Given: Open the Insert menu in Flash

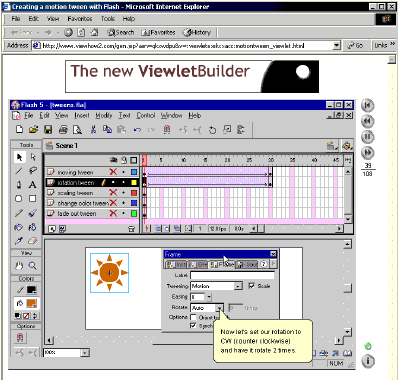Looking at the screenshot, I should click(x=82, y=115).
